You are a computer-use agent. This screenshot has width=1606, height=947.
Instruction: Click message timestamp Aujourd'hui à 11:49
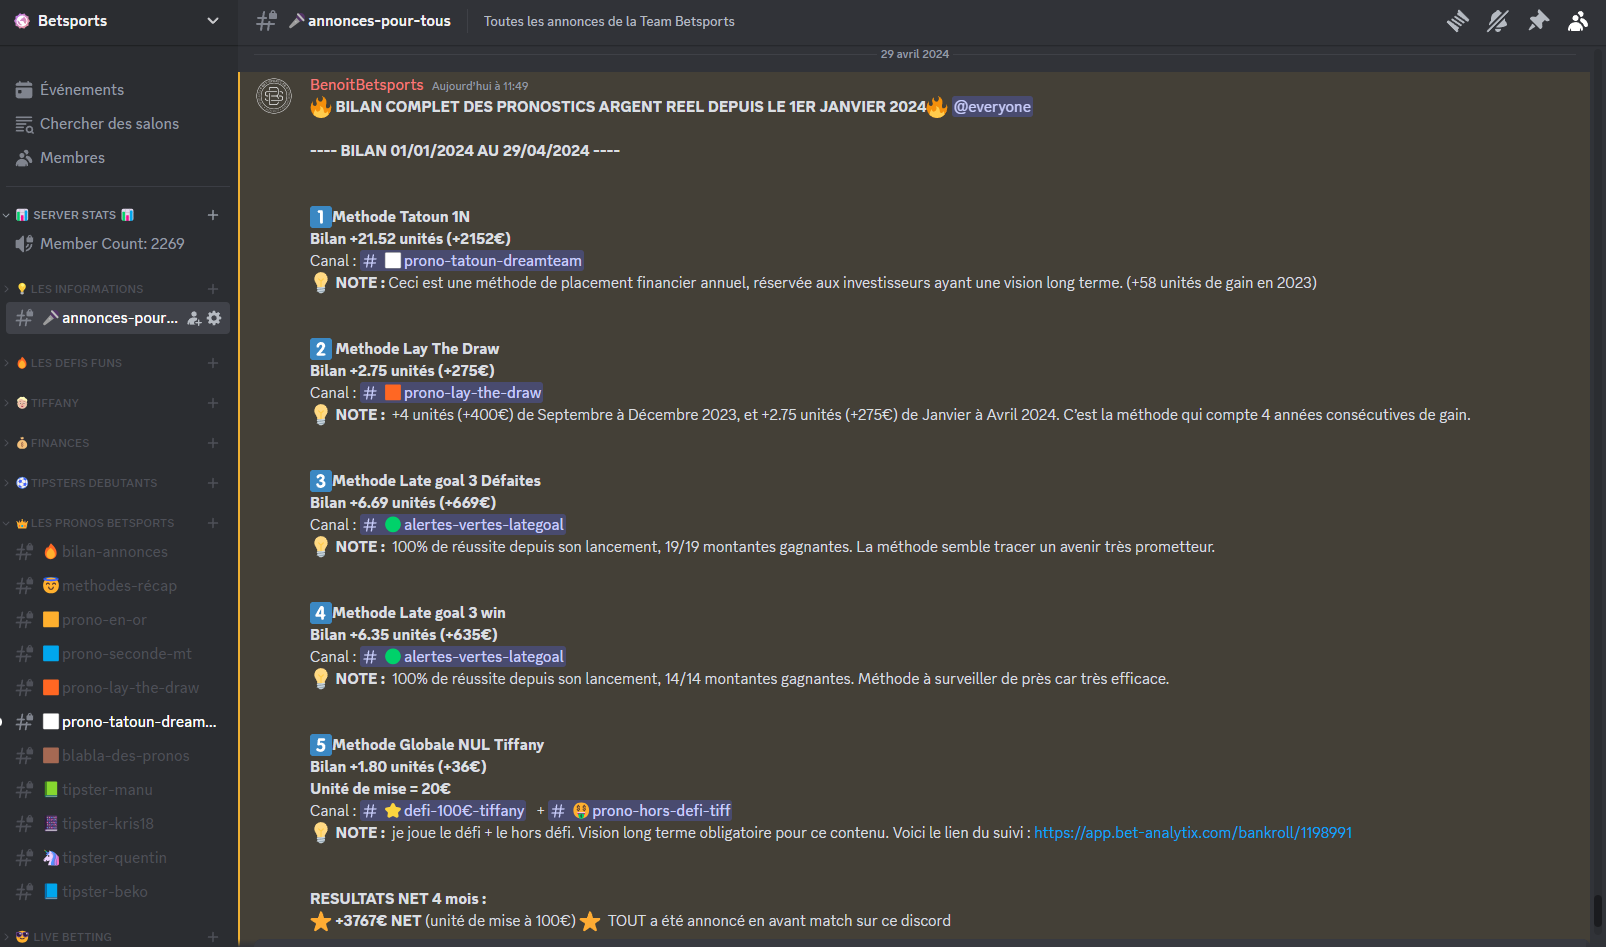click(480, 86)
